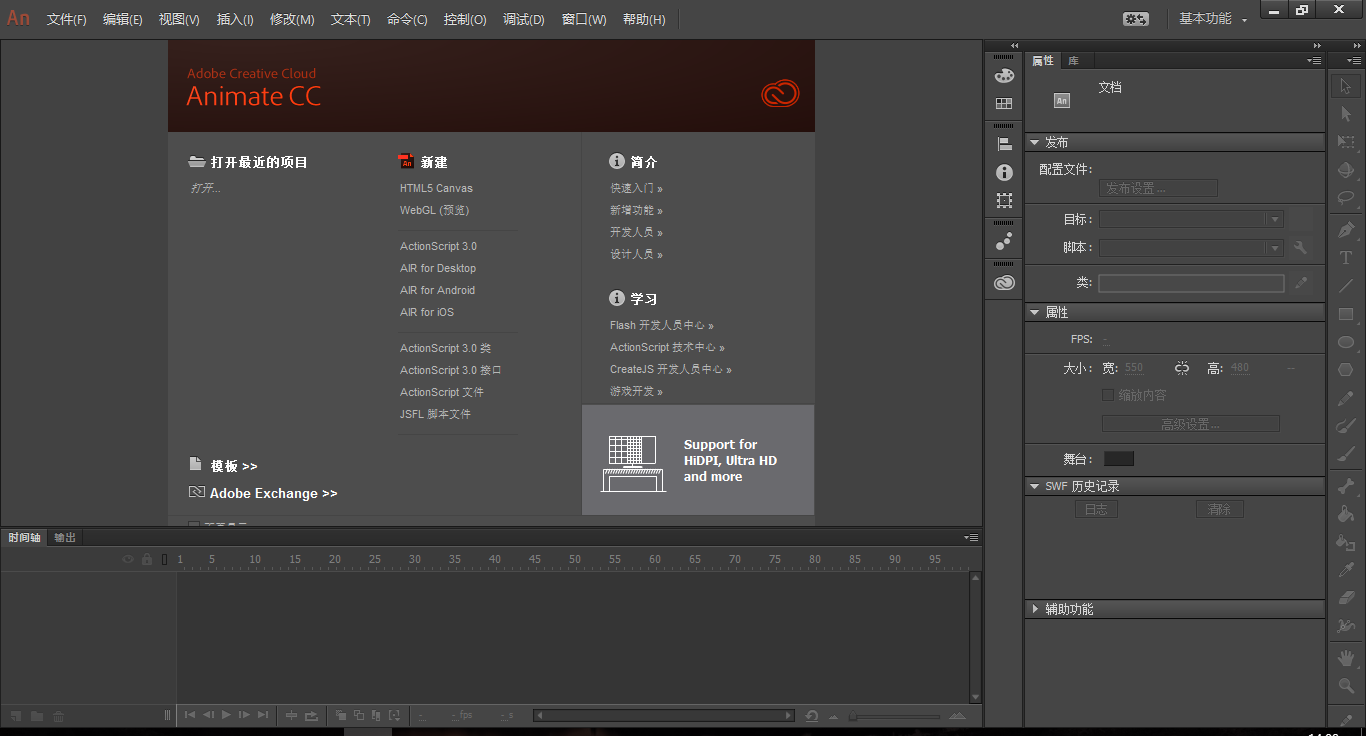
Task: Open the Color palette panel icon
Action: tap(1004, 76)
